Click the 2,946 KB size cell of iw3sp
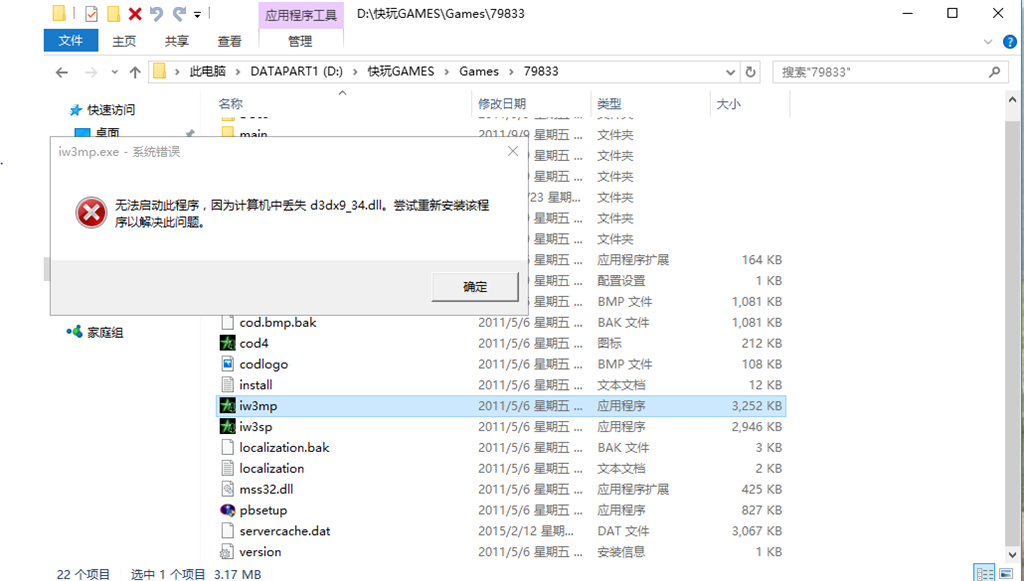This screenshot has width=1024, height=581. (757, 427)
